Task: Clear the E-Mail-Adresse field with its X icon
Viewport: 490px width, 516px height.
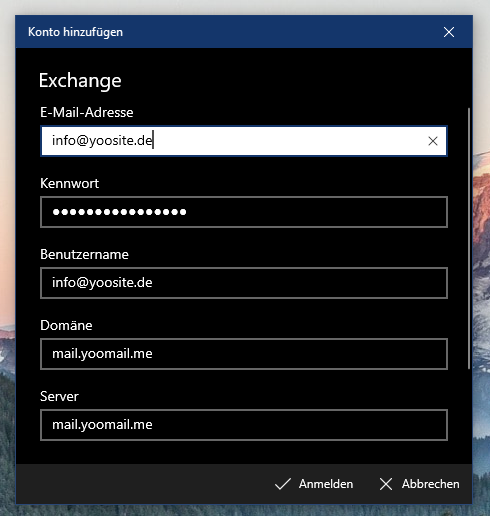Action: click(433, 141)
